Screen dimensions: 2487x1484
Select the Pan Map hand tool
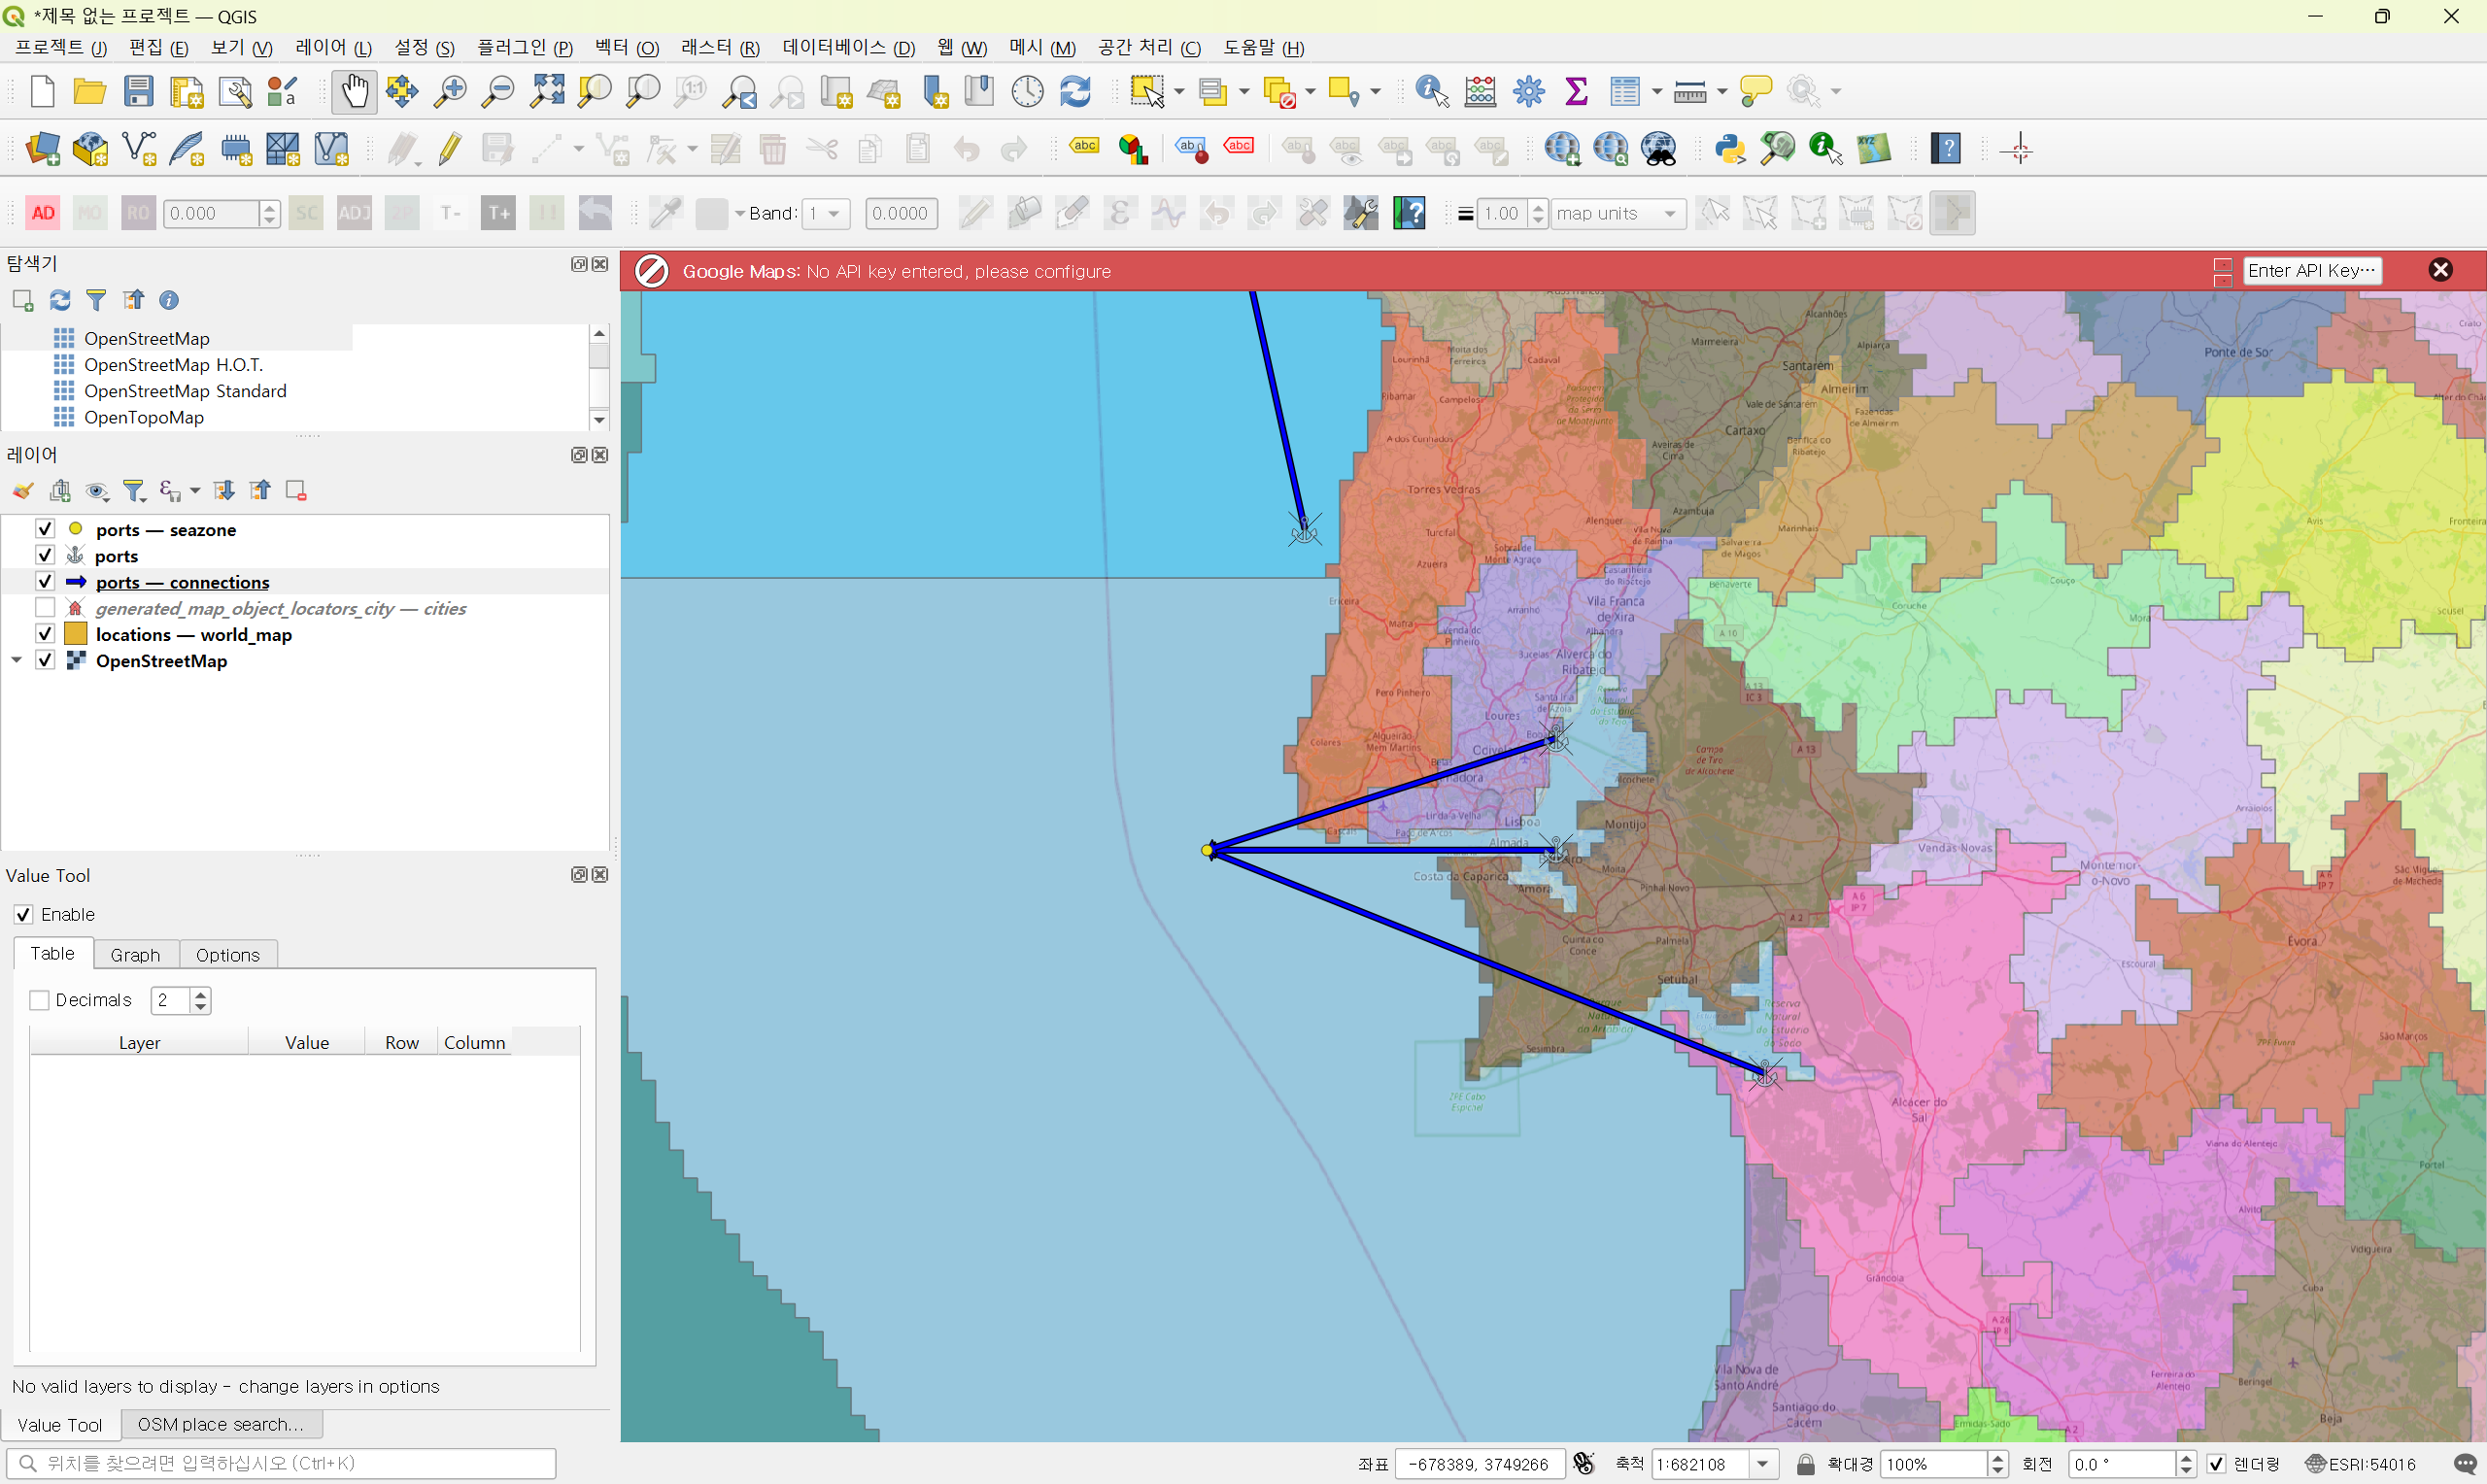point(354,92)
